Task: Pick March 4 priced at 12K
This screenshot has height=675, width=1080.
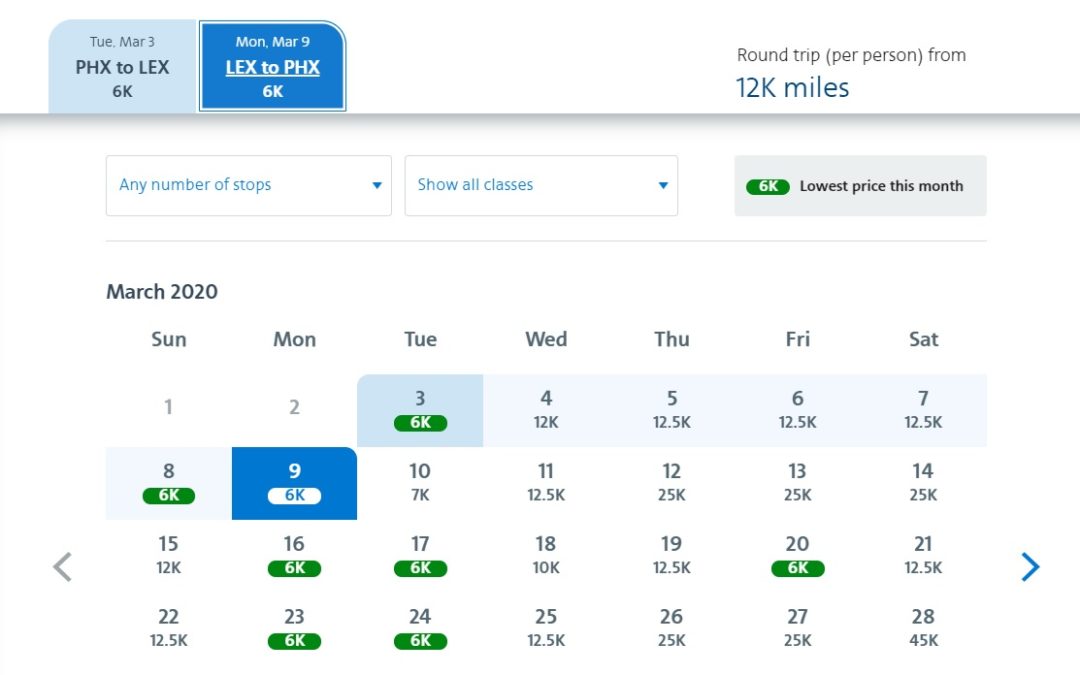Action: click(x=546, y=410)
